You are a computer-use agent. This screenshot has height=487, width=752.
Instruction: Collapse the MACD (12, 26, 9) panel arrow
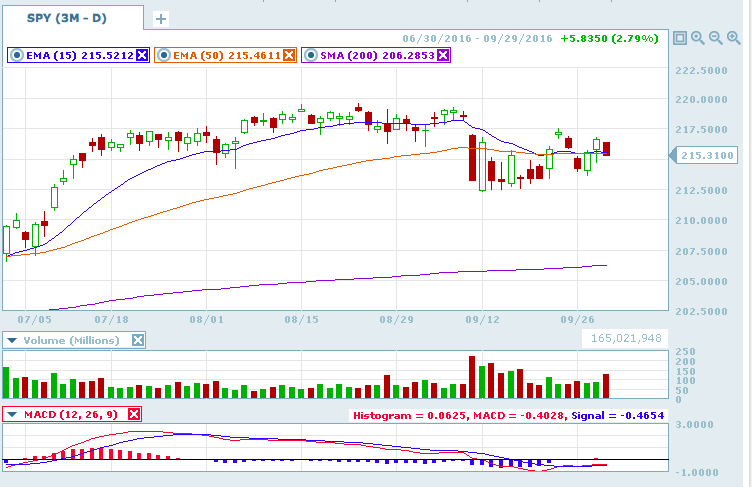[12, 414]
